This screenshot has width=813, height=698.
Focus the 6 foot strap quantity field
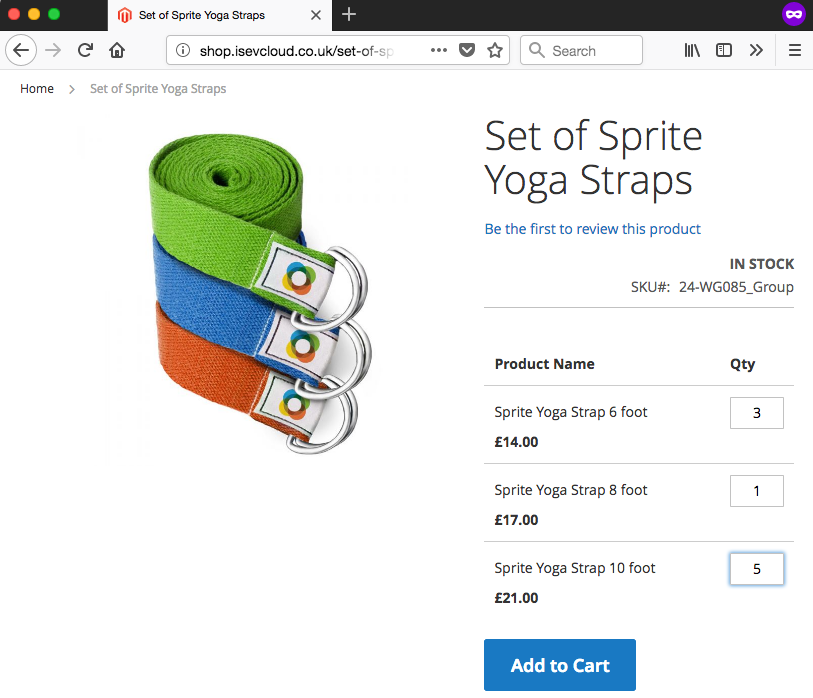(x=756, y=413)
